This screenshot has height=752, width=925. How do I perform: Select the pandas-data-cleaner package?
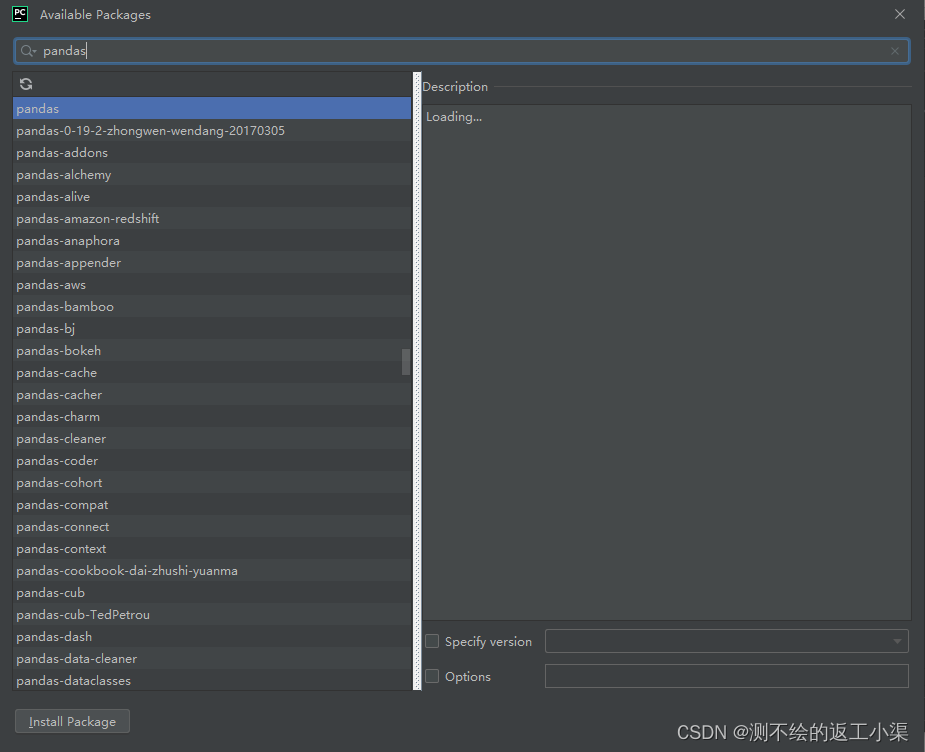[x=212, y=659]
